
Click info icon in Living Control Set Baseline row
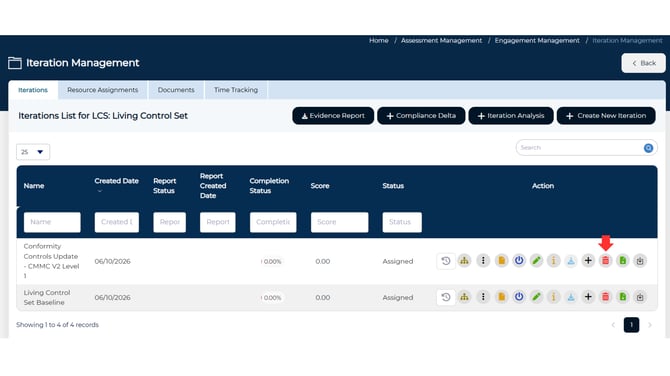553,297
